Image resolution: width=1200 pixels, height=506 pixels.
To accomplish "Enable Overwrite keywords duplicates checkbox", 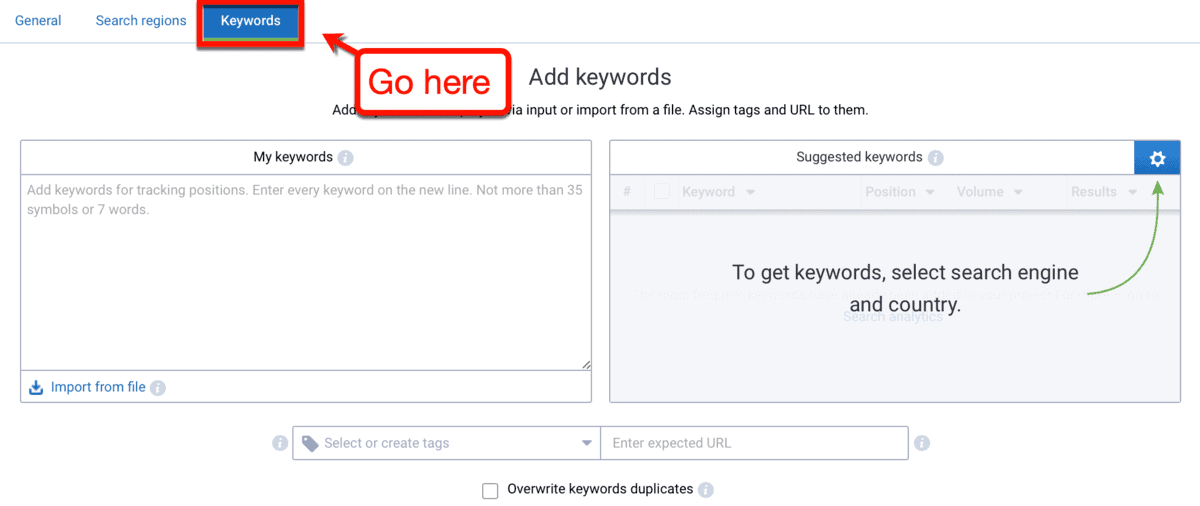I will pyautogui.click(x=490, y=490).
